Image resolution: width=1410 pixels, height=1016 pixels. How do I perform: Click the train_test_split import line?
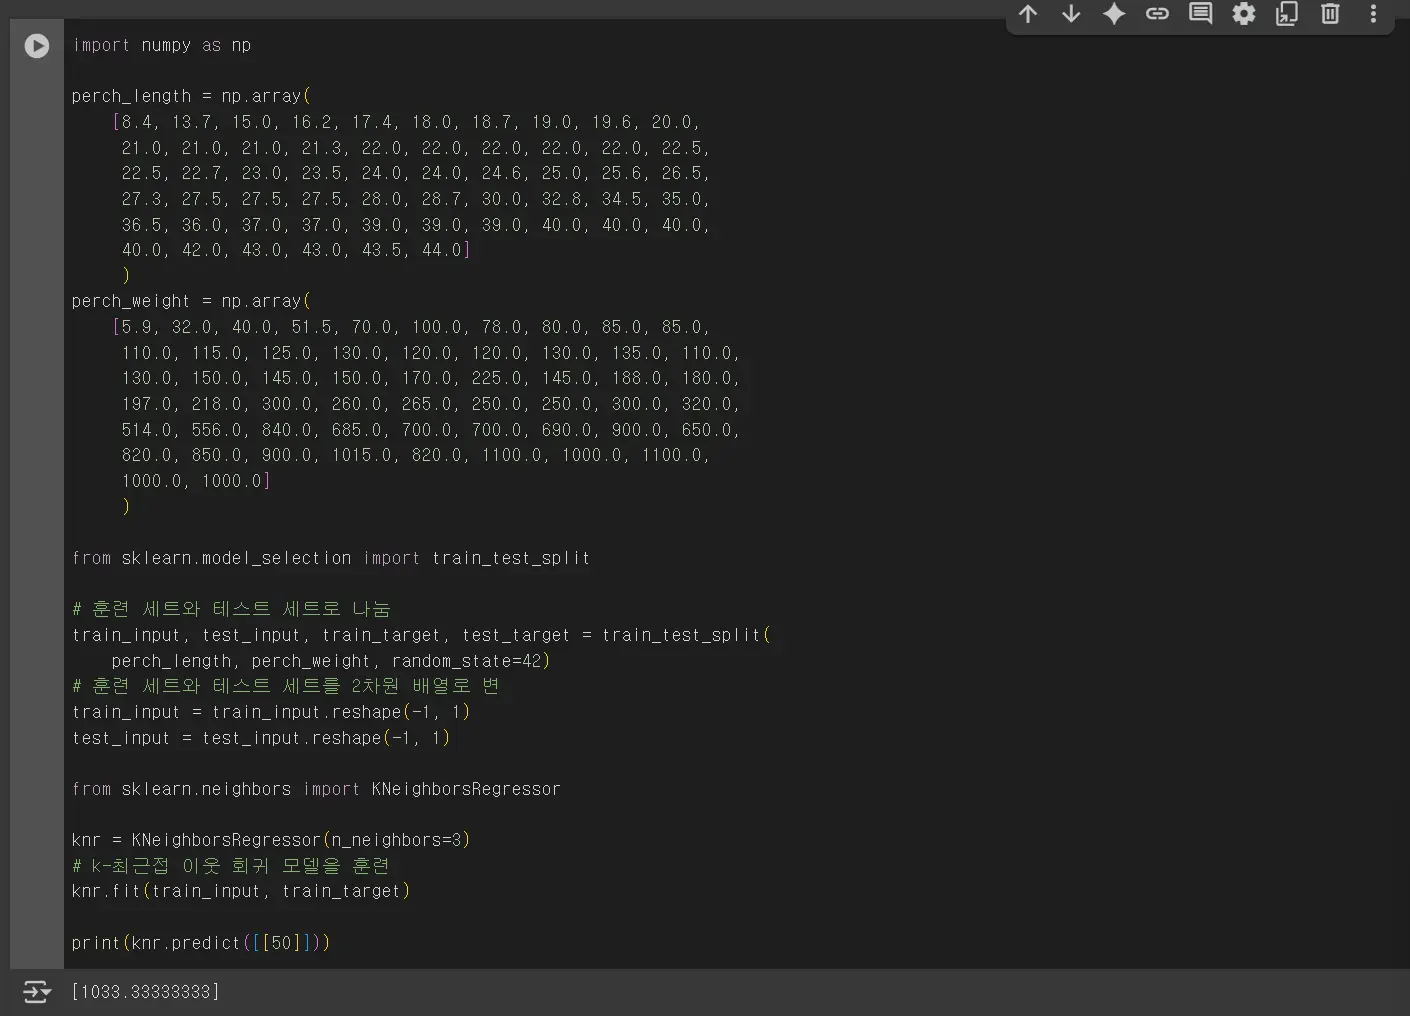(x=331, y=558)
